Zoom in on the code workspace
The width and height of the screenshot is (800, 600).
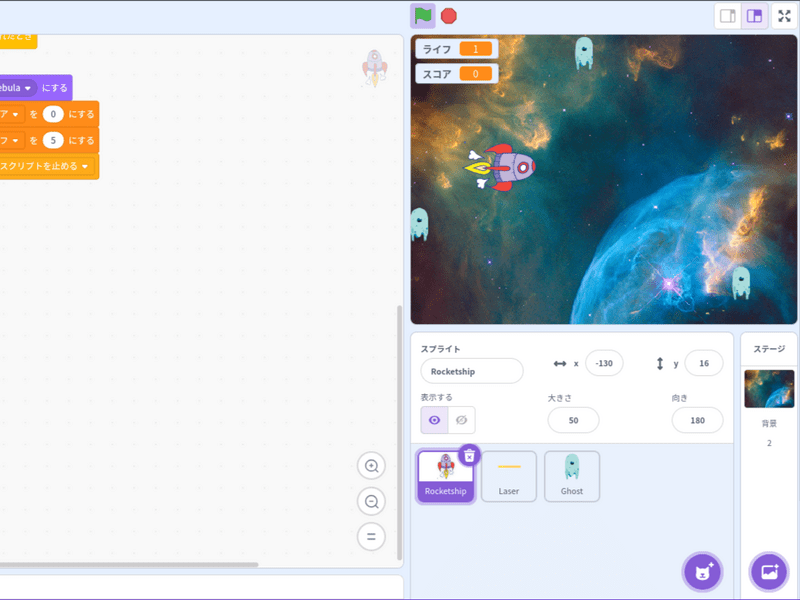(x=371, y=466)
